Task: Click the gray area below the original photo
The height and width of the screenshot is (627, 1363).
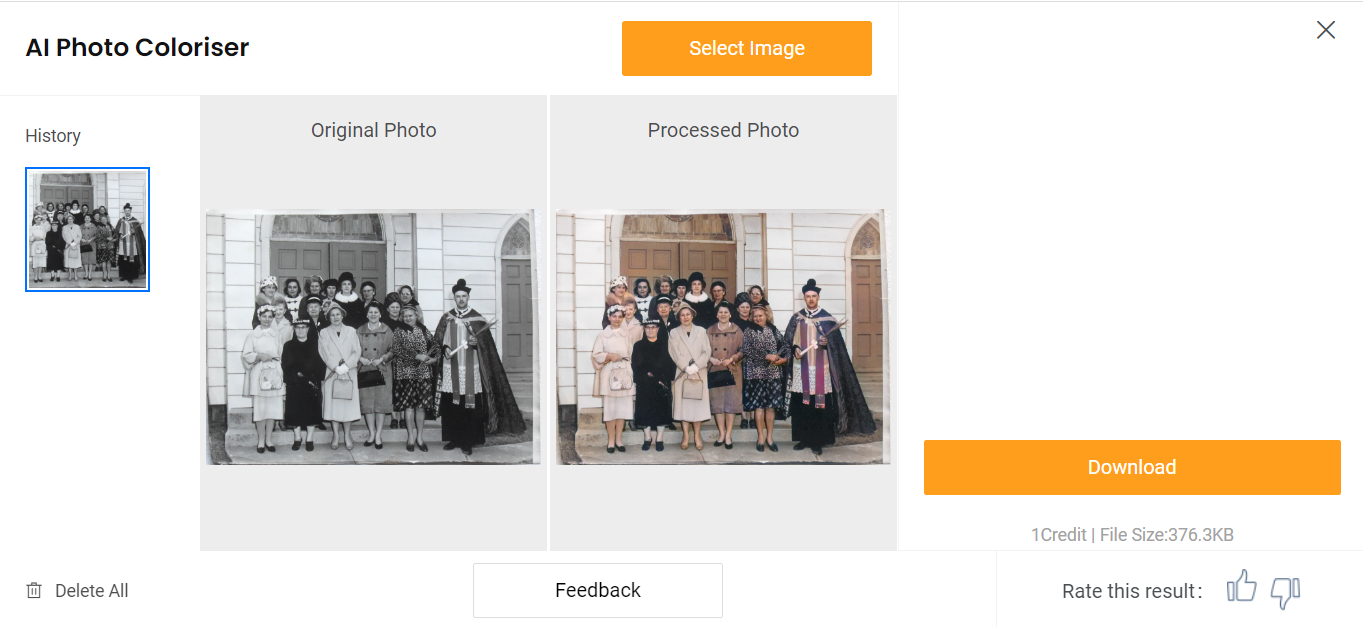Action: point(373,507)
